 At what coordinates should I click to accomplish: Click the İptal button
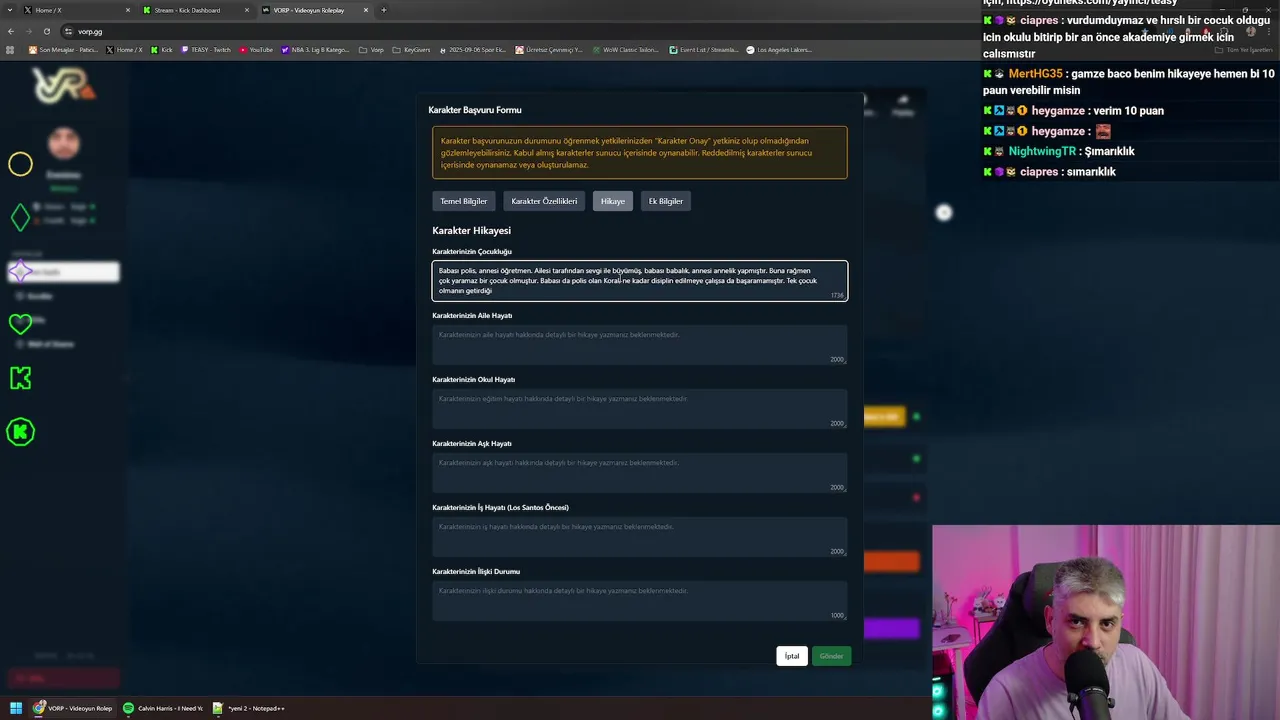pos(791,656)
